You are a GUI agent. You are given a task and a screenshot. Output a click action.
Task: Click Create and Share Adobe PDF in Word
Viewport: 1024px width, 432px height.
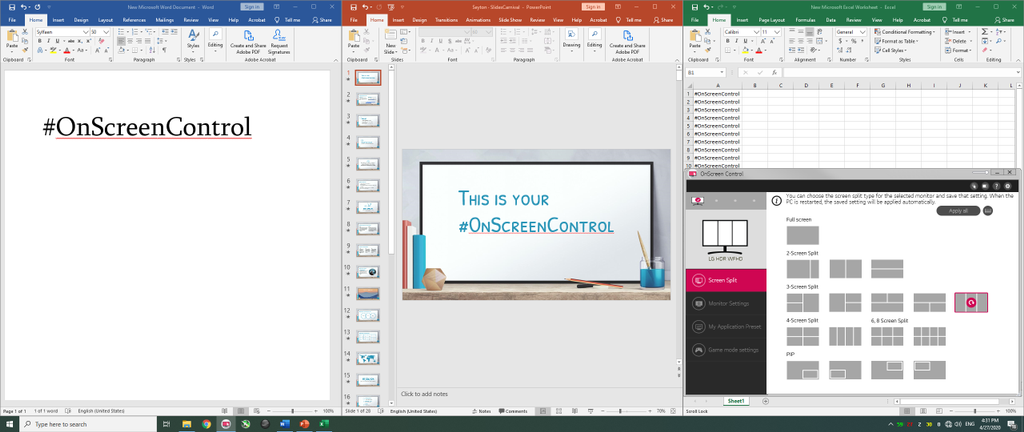[x=248, y=41]
